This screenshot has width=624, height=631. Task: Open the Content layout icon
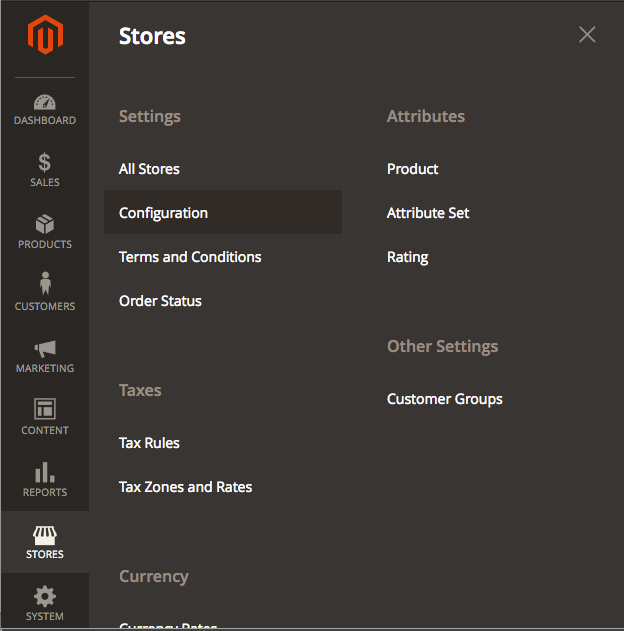(44, 409)
